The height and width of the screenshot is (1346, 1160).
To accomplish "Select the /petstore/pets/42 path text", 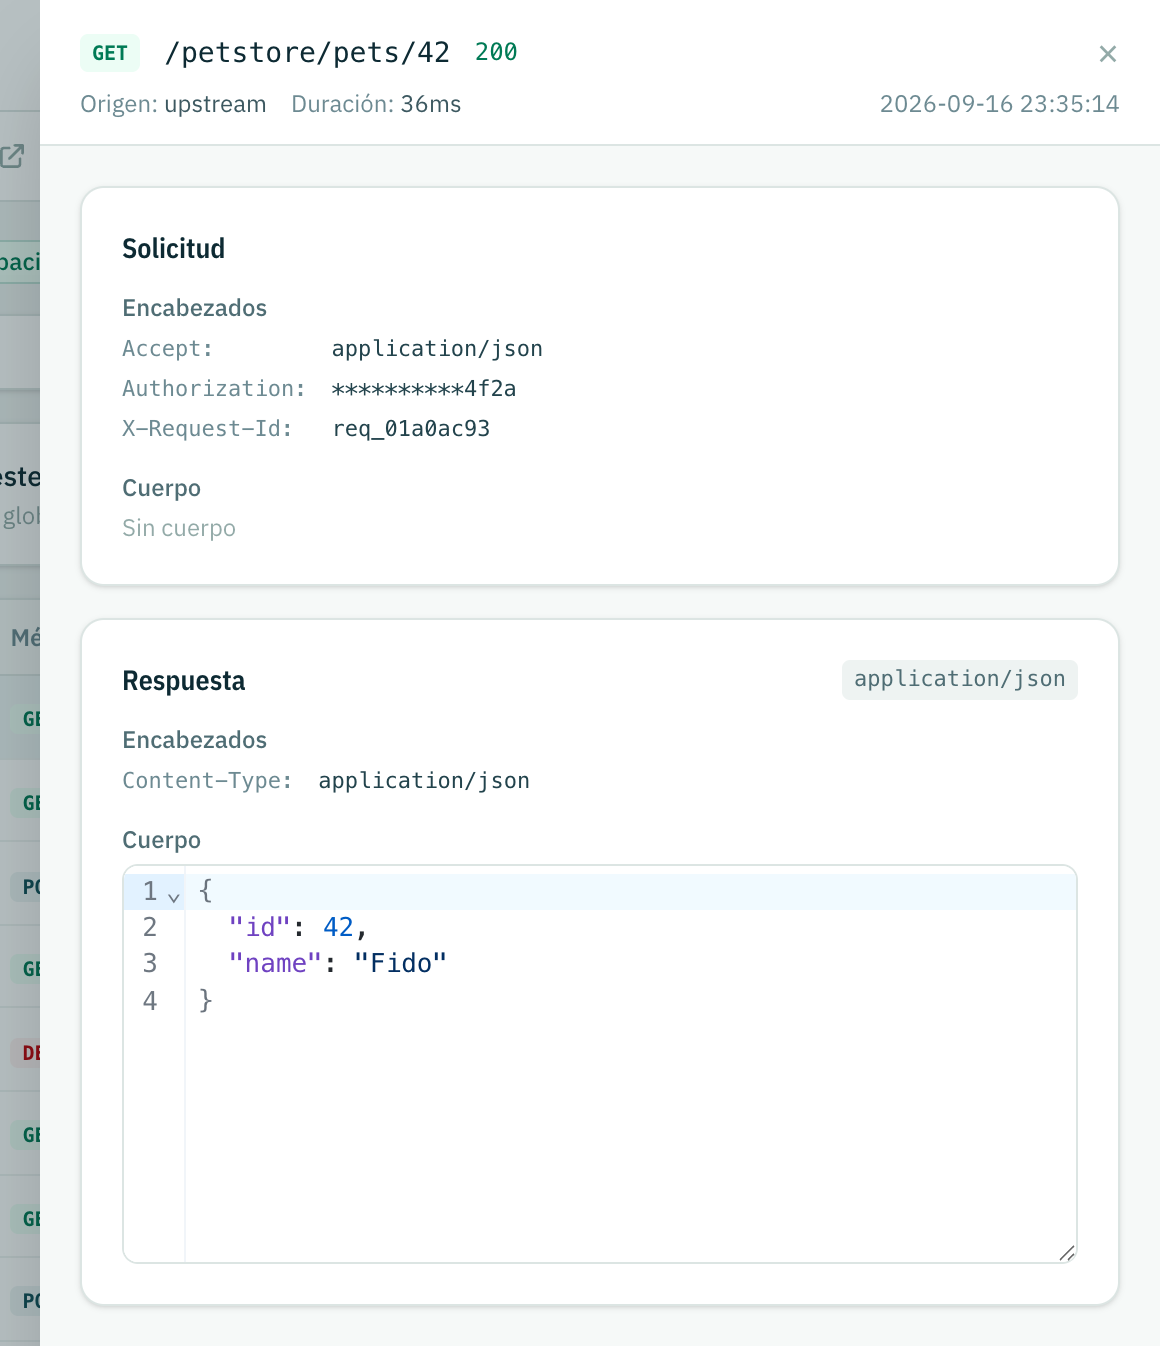I will click(x=307, y=53).
